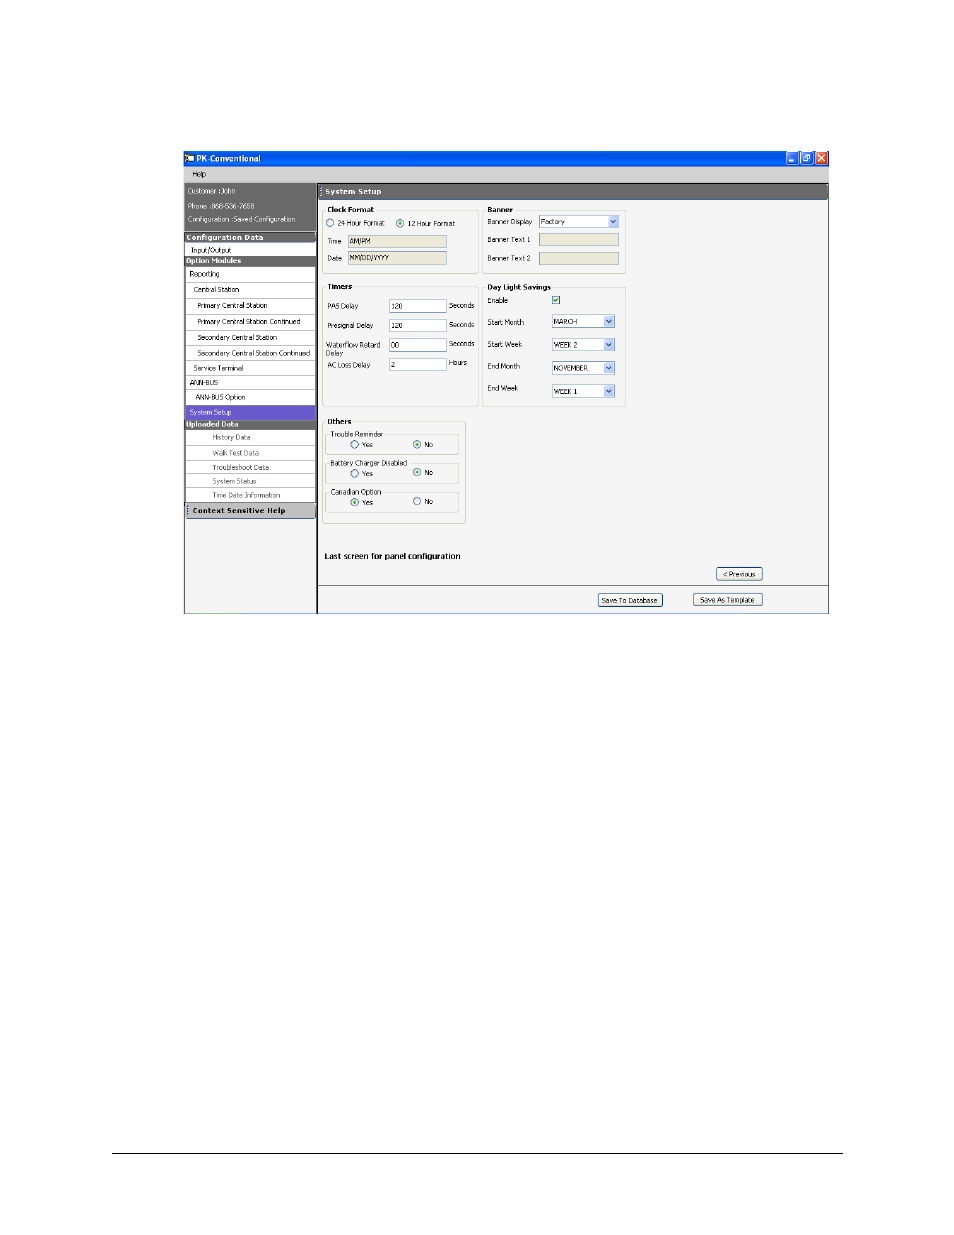Click the Presignal Delay input field

[417, 325]
